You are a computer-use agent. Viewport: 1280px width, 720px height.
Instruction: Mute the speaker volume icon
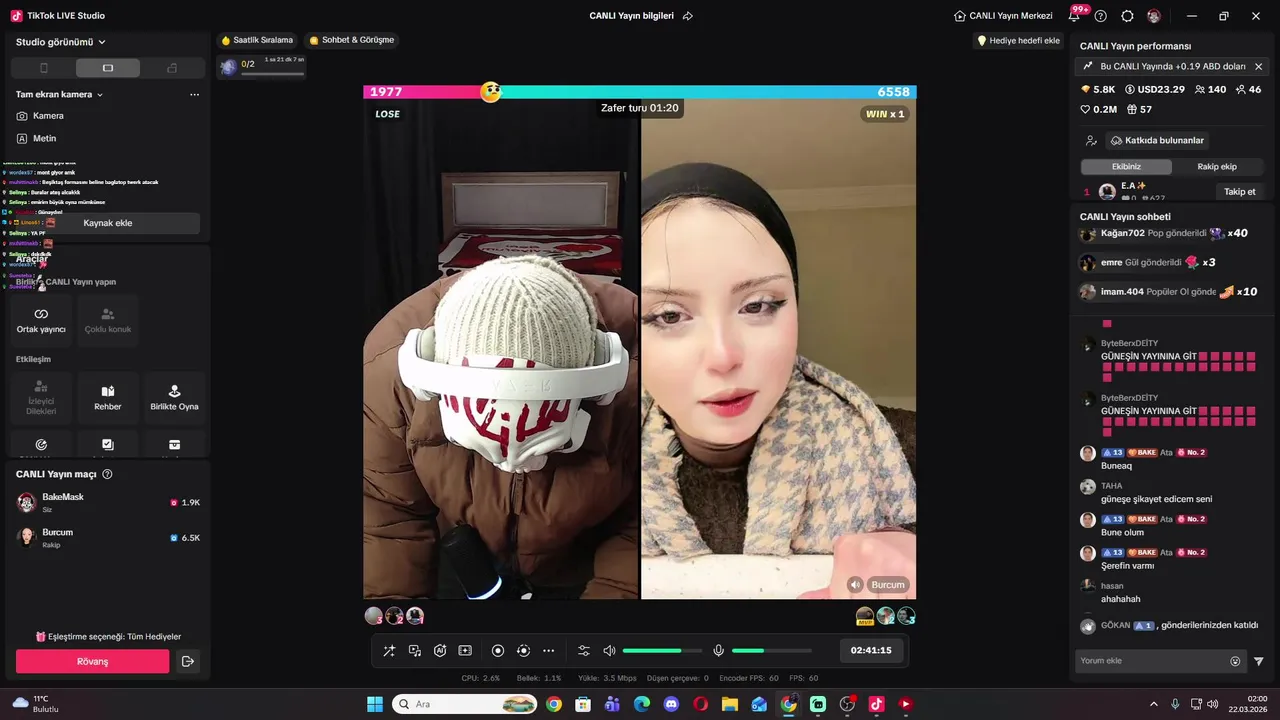pyautogui.click(x=609, y=650)
